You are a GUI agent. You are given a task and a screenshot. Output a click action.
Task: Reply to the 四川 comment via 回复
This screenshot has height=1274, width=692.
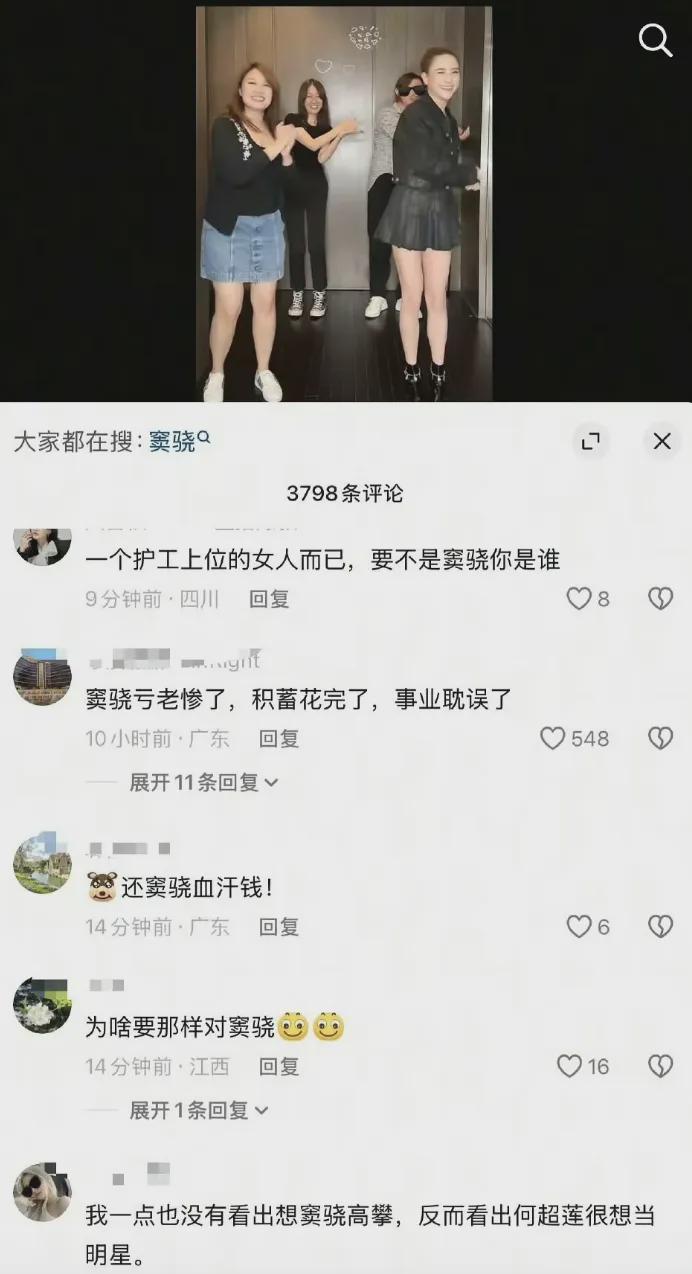tap(269, 599)
